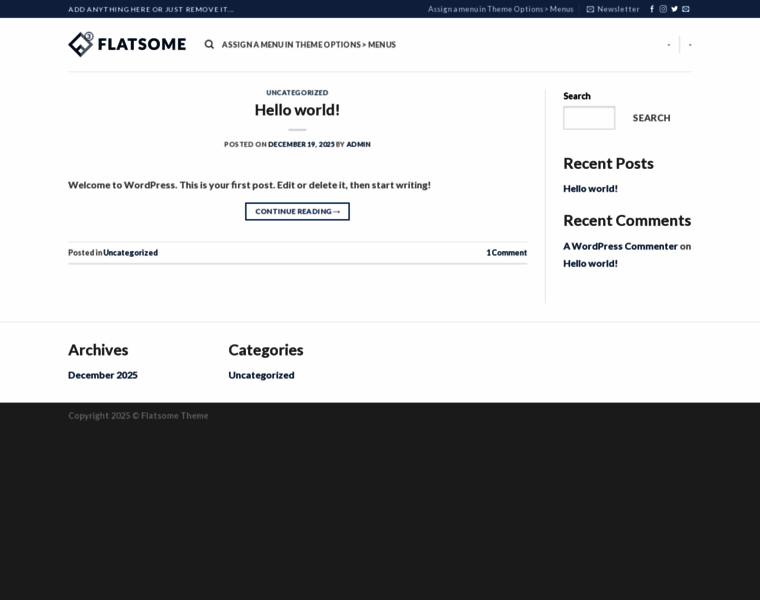Focus the sidebar search input field

tap(589, 118)
